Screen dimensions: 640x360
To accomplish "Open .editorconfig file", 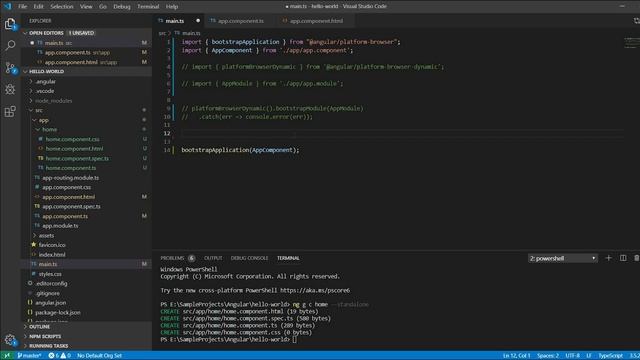I will pyautogui.click(x=51, y=283).
